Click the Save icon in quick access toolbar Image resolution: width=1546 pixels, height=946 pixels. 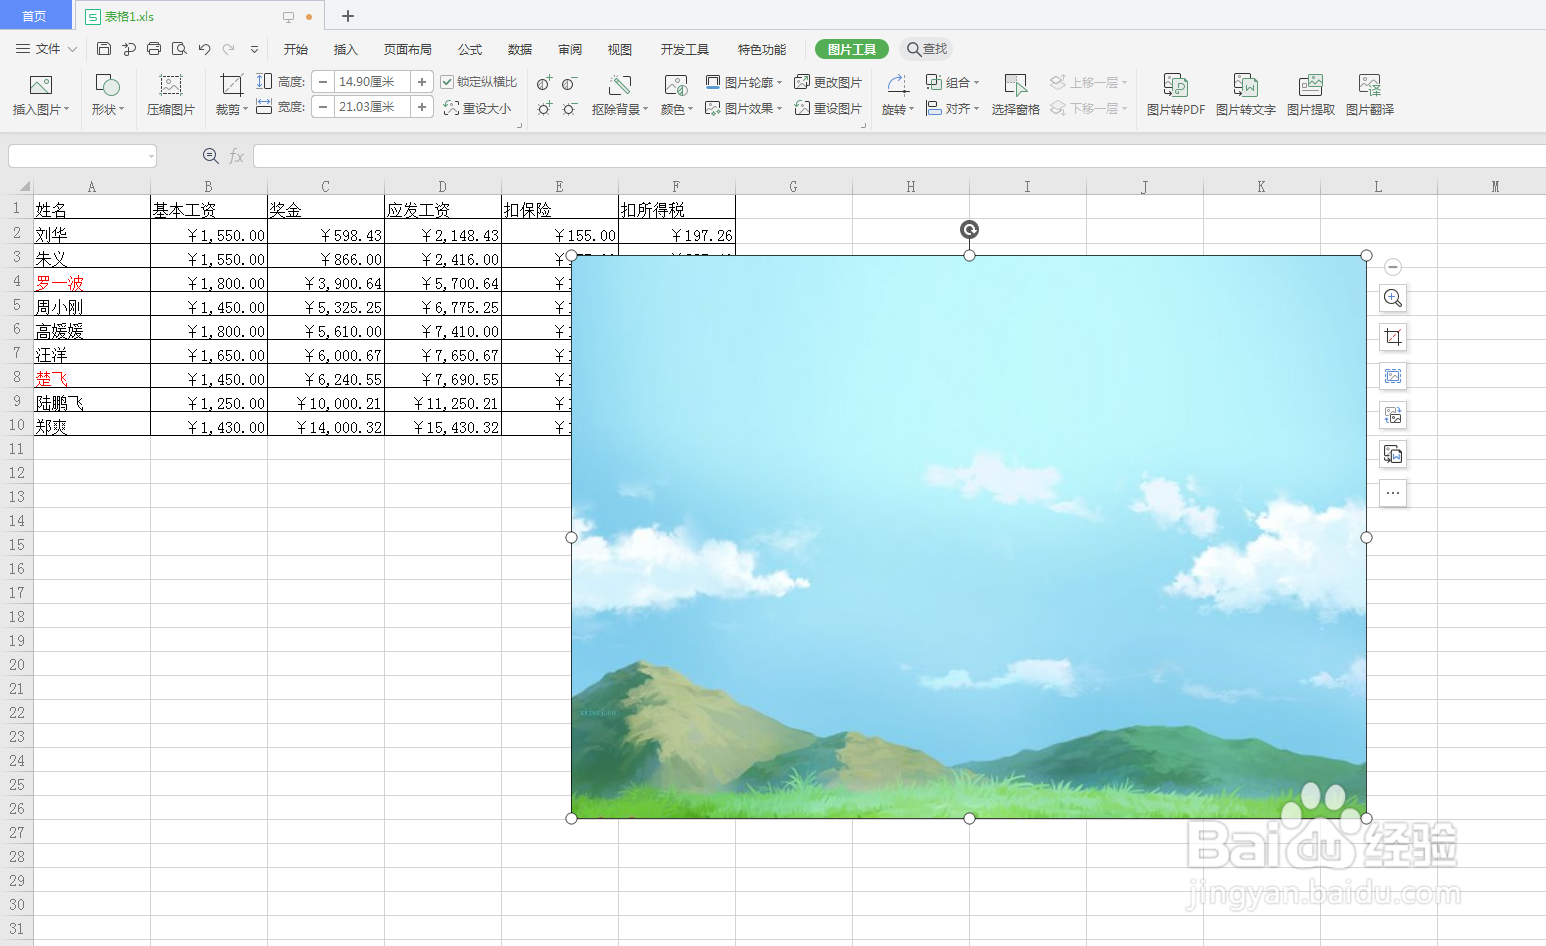click(104, 49)
